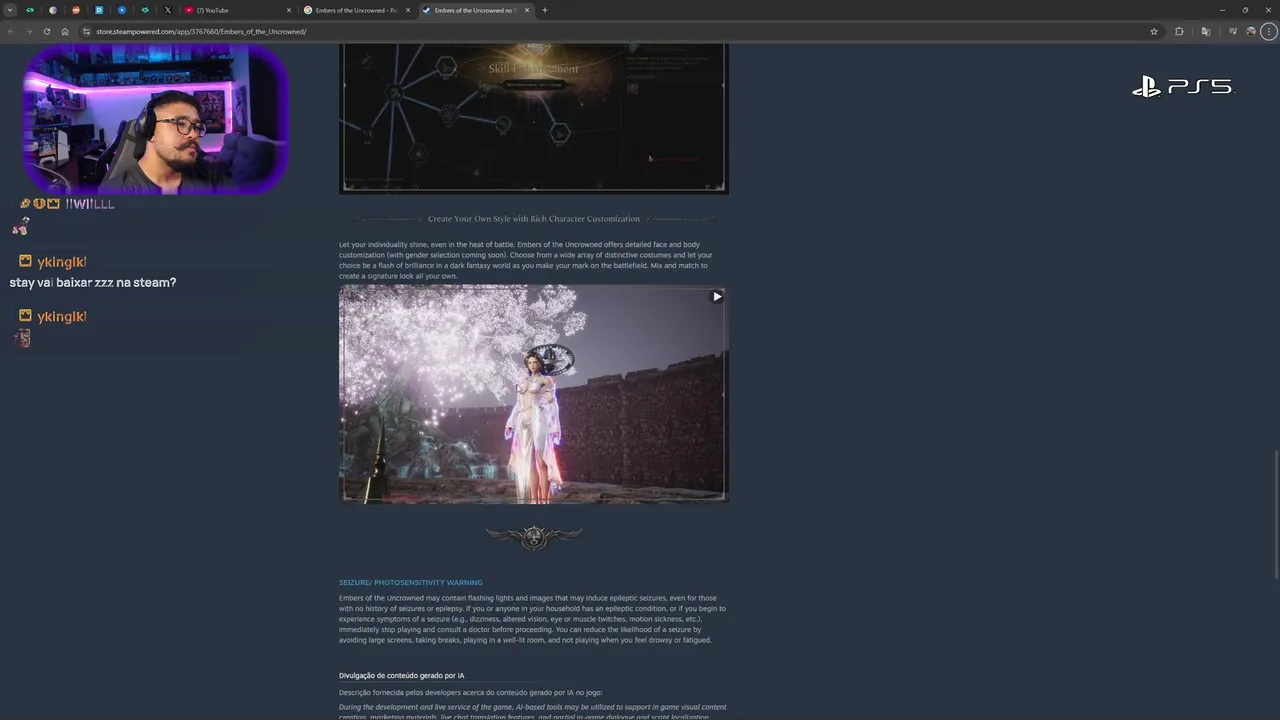The width and height of the screenshot is (1280, 720).
Task: Switch to the pinned teal arrows tab
Action: (145, 10)
